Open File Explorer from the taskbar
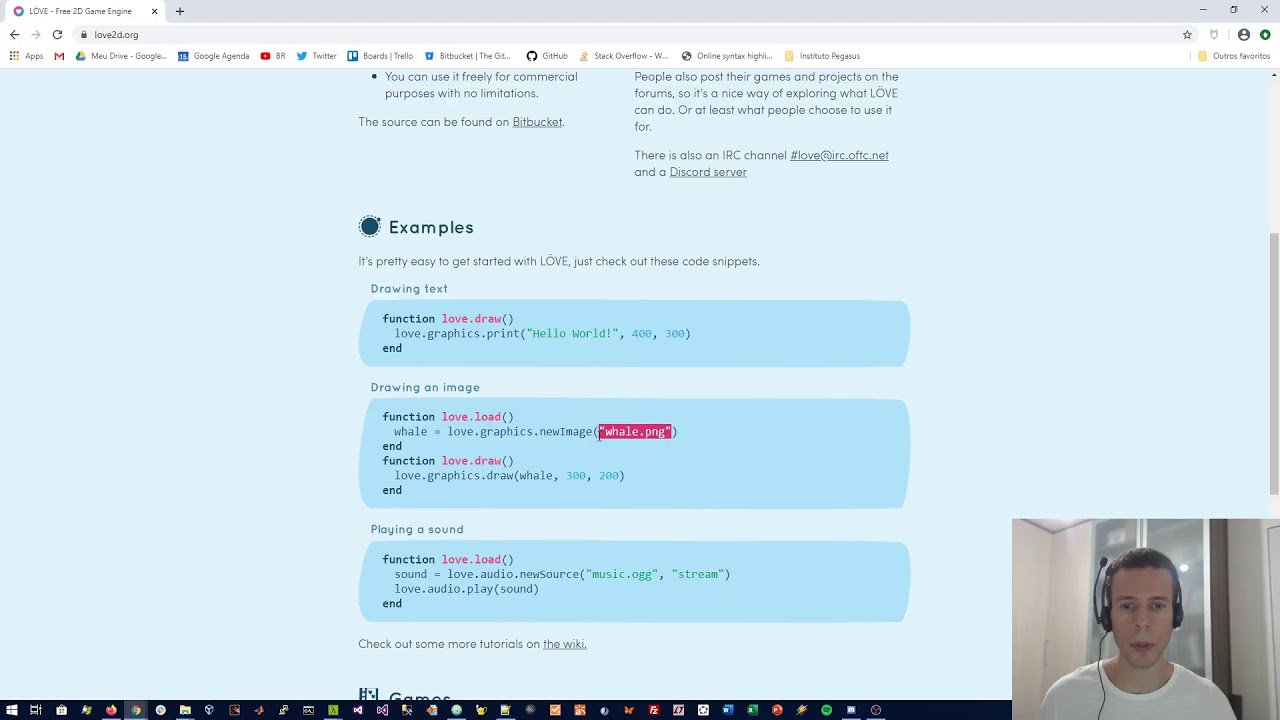The image size is (1280, 720). 185,710
